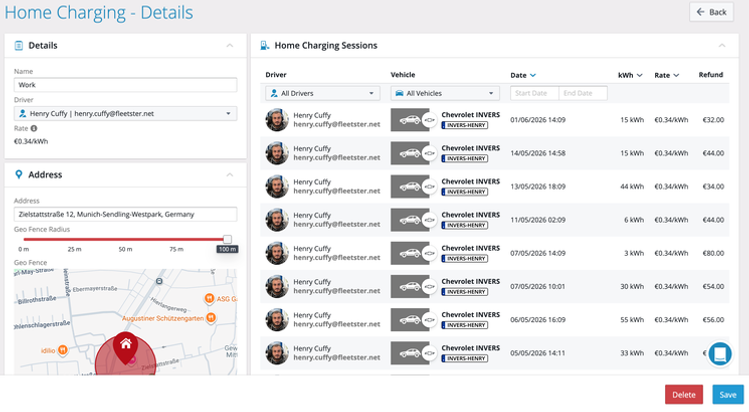Click INVERS-HENRY plate in 05/05/2026 14:11 row
The image size is (749, 412).
[x=465, y=358]
